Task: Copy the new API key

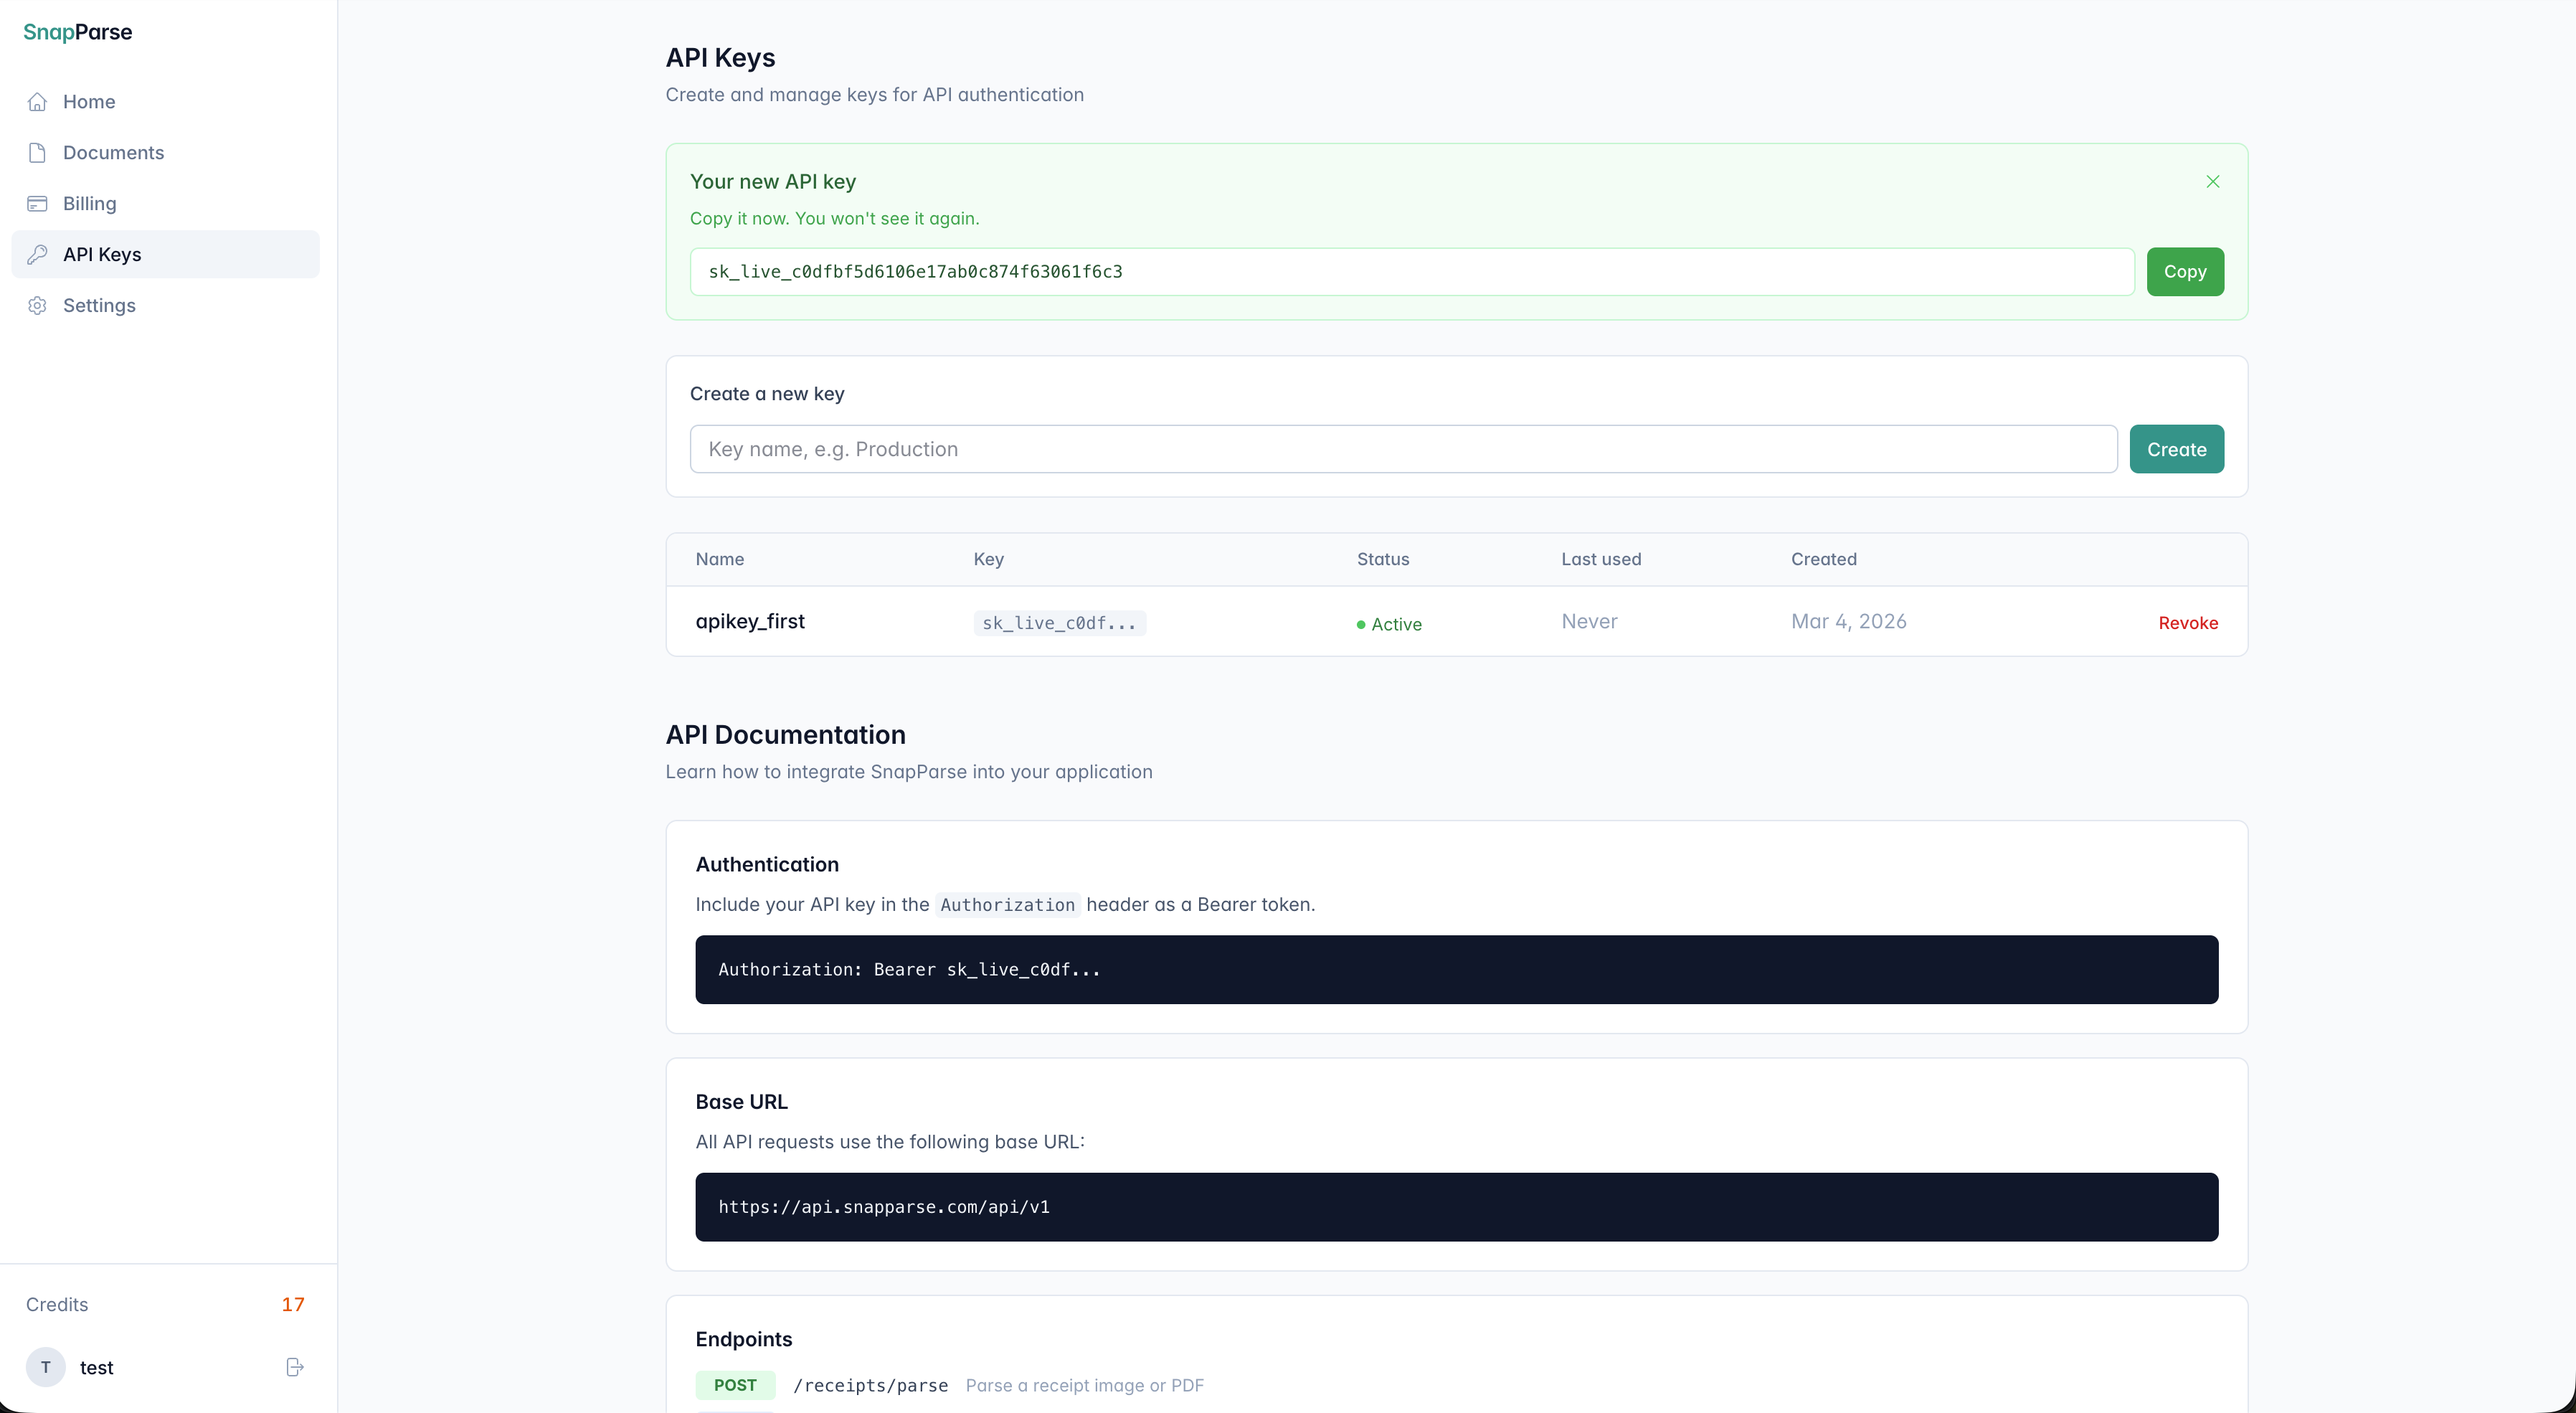Action: [2184, 272]
